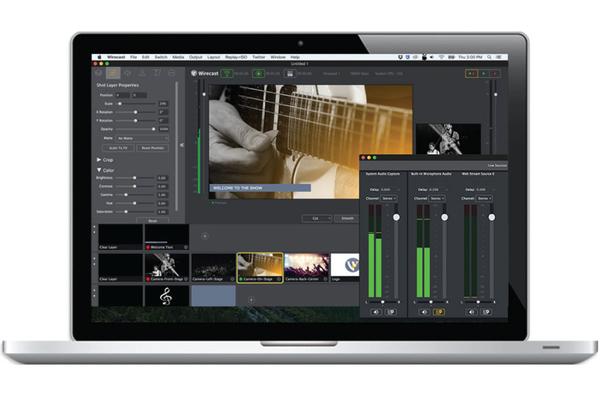Viewport: 600px width, 400px height.
Task: Open the Camera Left-Stage shot gear settings
Action: [x=232, y=279]
